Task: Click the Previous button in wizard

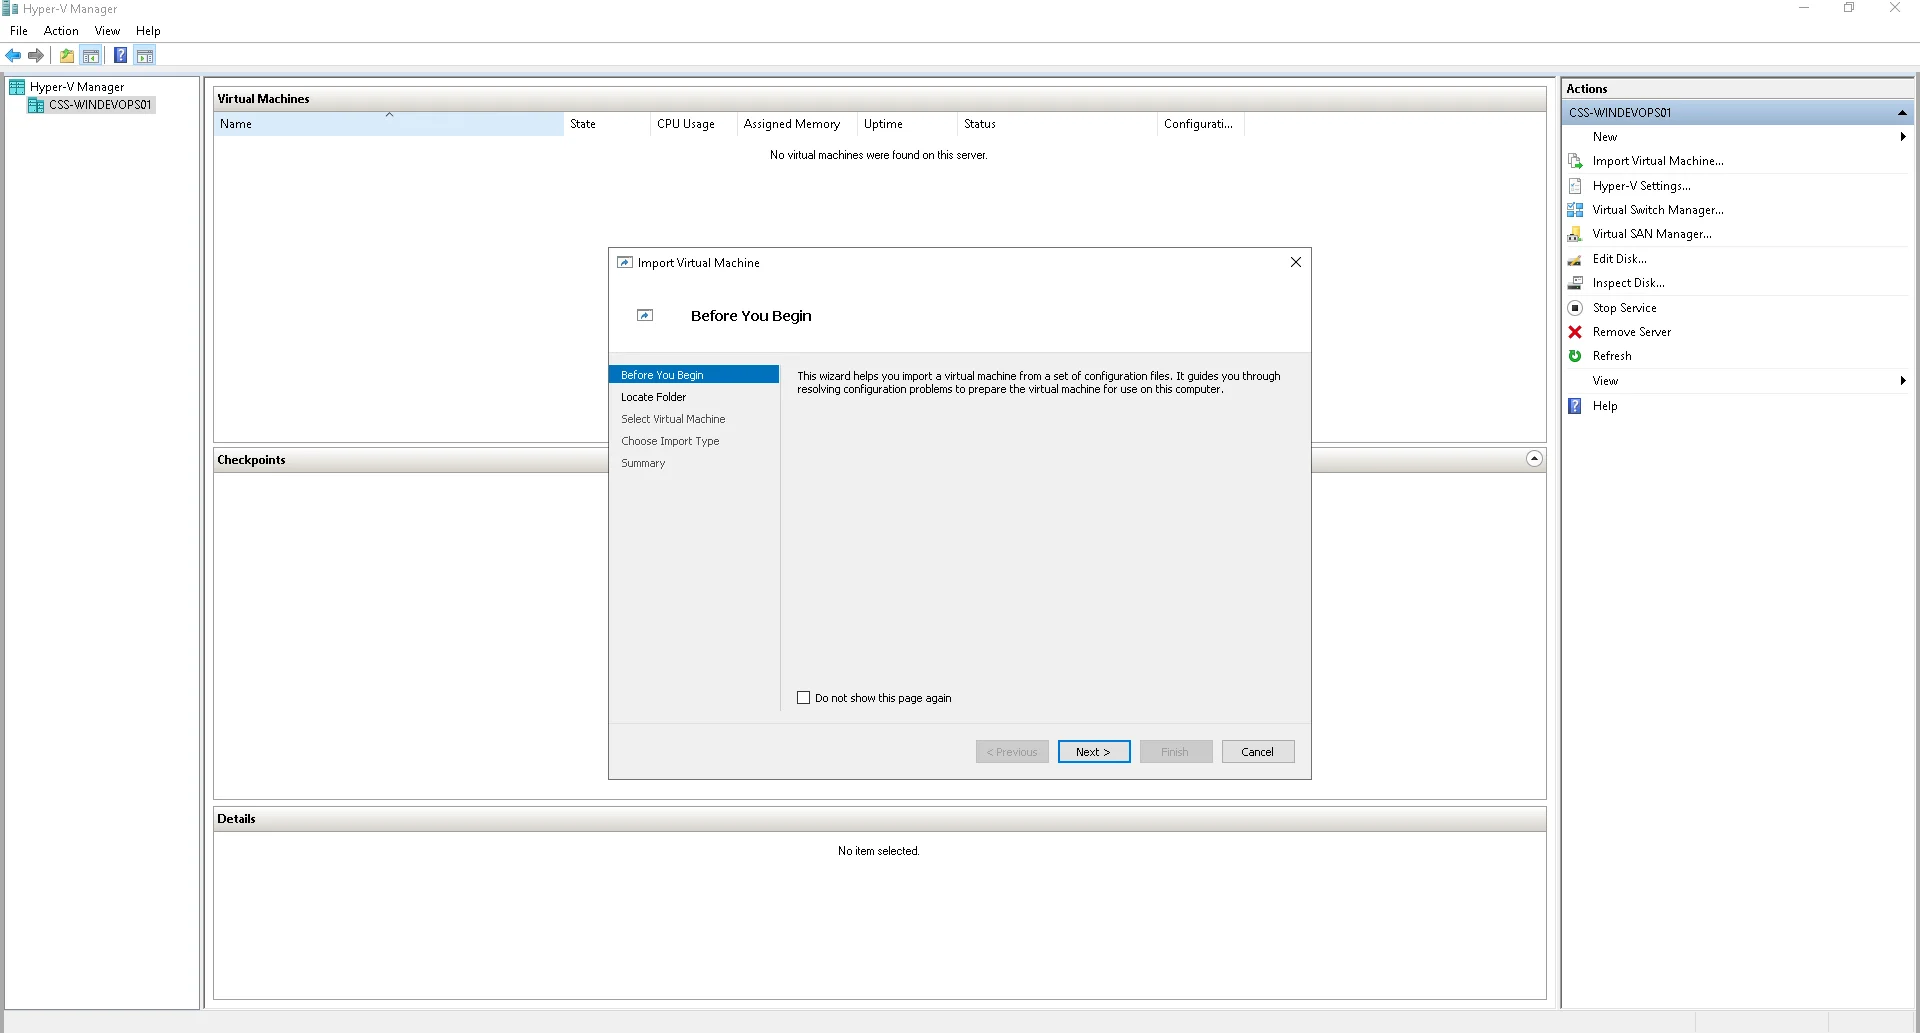Action: (x=1012, y=752)
